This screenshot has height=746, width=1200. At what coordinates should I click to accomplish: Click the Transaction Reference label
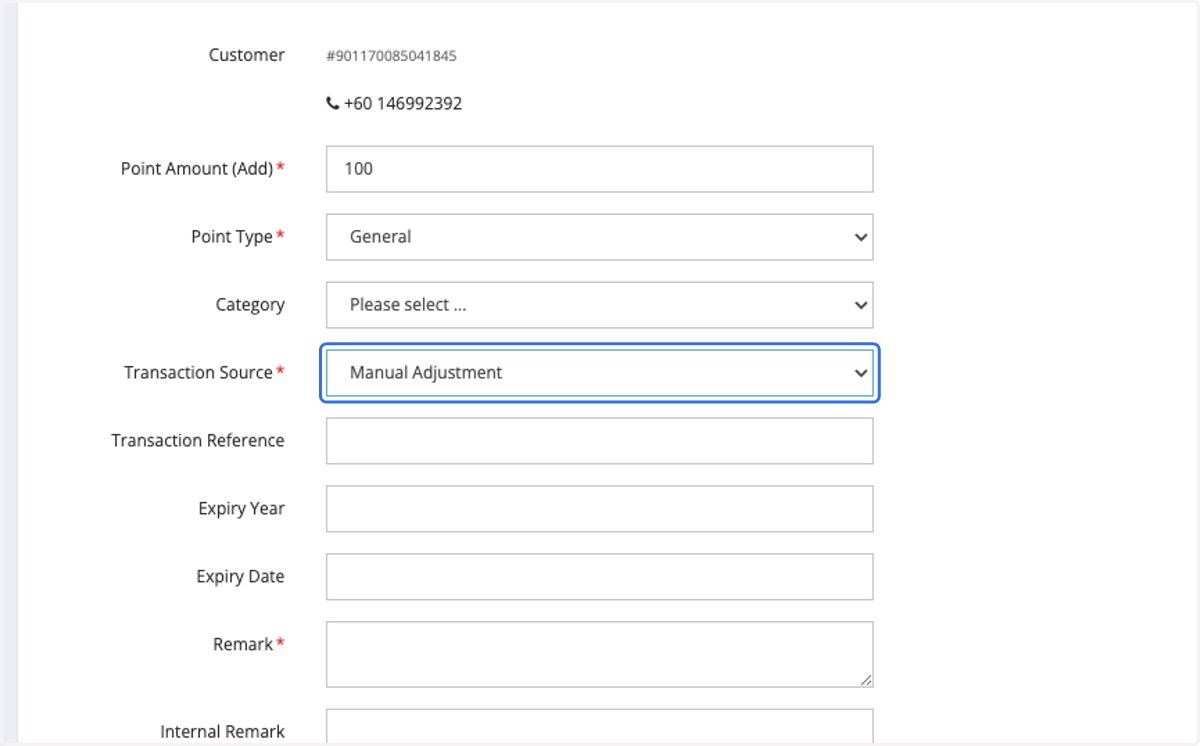[x=198, y=441]
